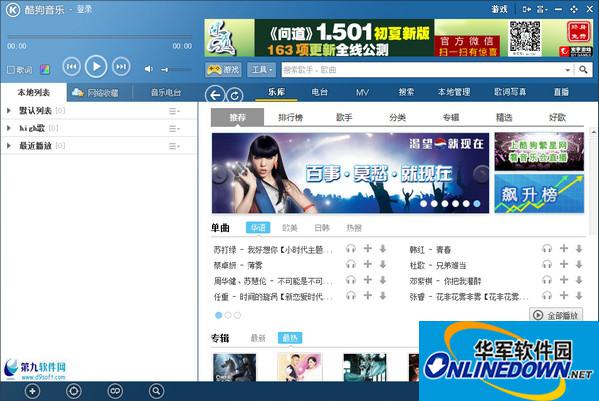Skip to previous track

71,67
